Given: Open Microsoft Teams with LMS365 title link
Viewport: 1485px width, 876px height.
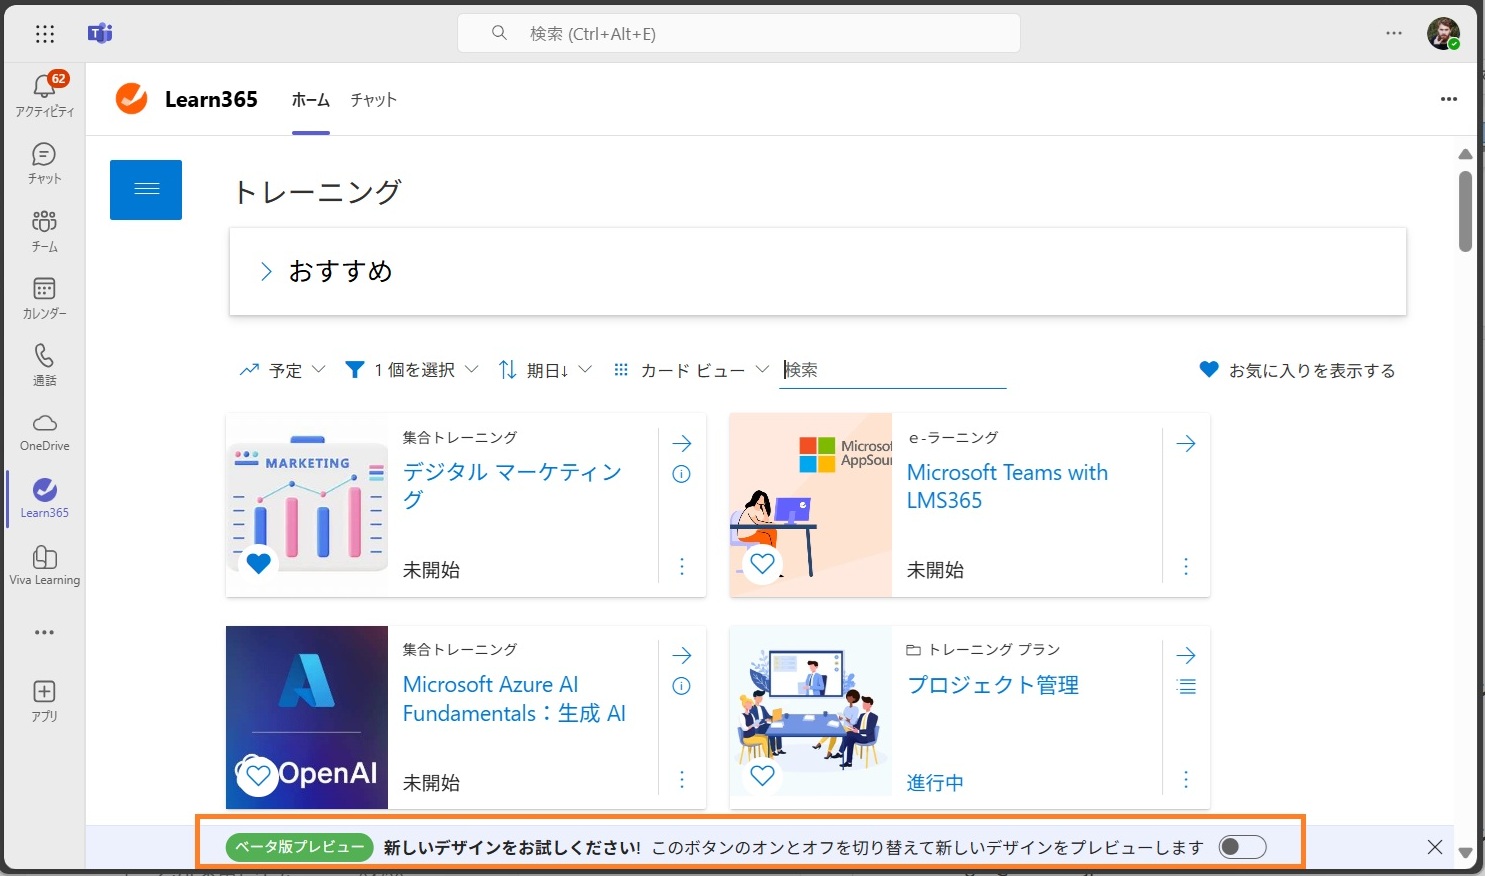Looking at the screenshot, I should 1007,486.
